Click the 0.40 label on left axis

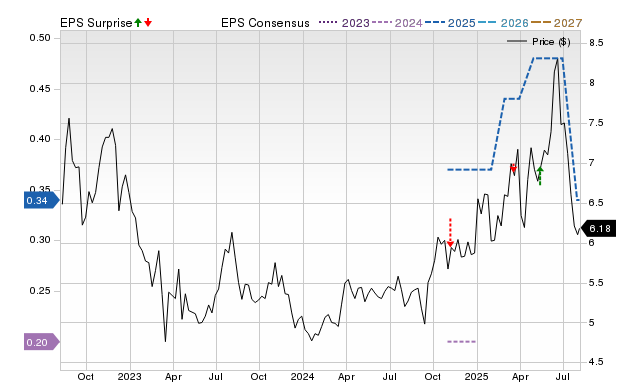point(40,139)
